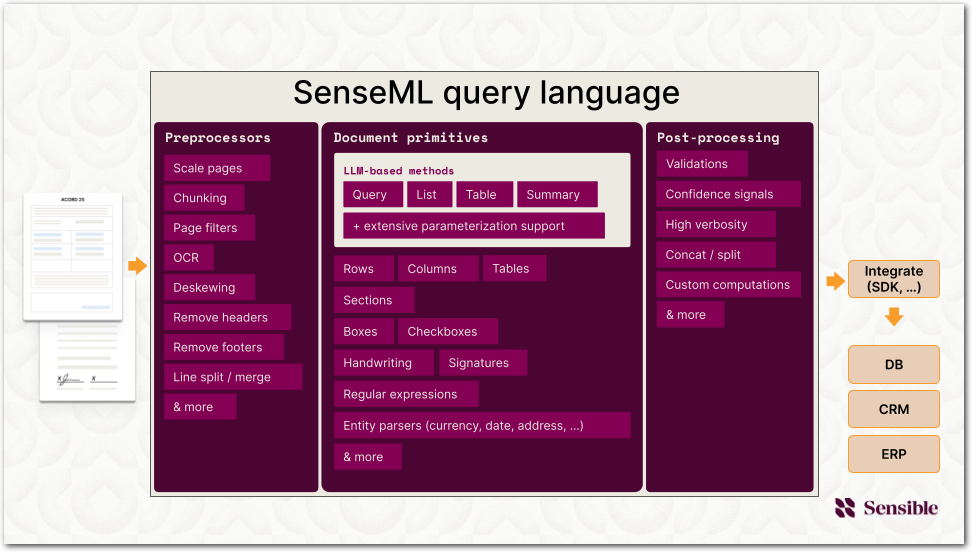Select the Validations post-processing box
The image size is (972, 552).
pyautogui.click(x=702, y=164)
